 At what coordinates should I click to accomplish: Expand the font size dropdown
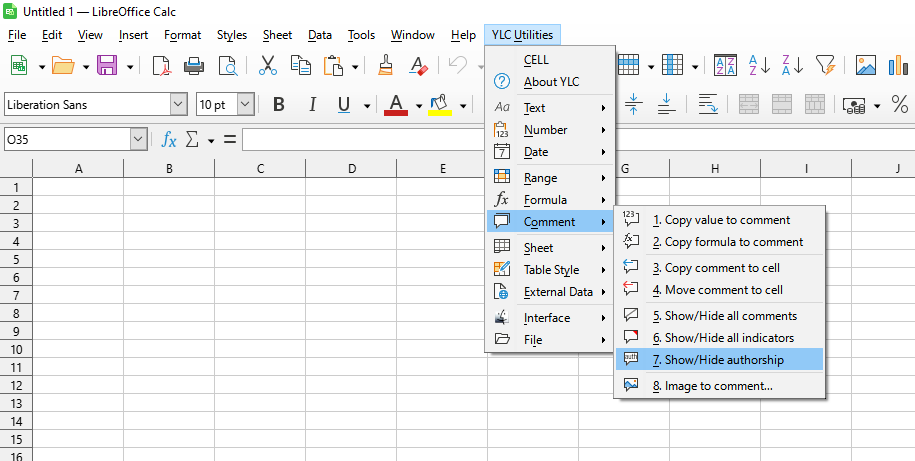point(245,105)
